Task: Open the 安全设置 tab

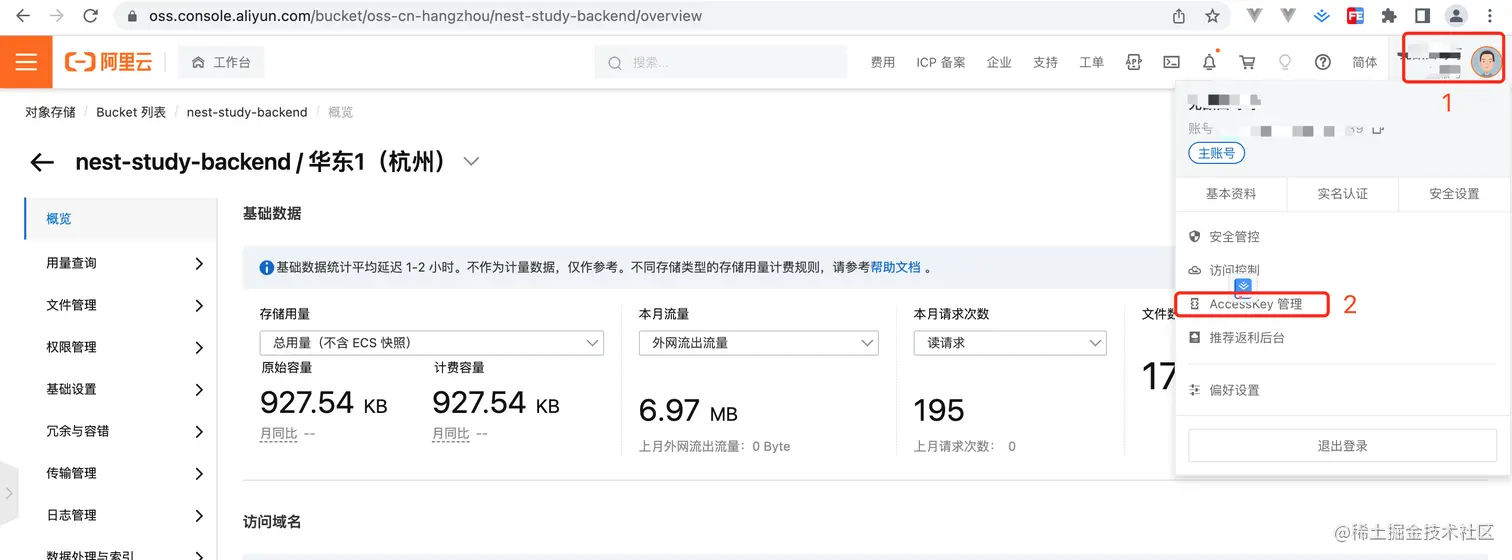Action: (1454, 194)
